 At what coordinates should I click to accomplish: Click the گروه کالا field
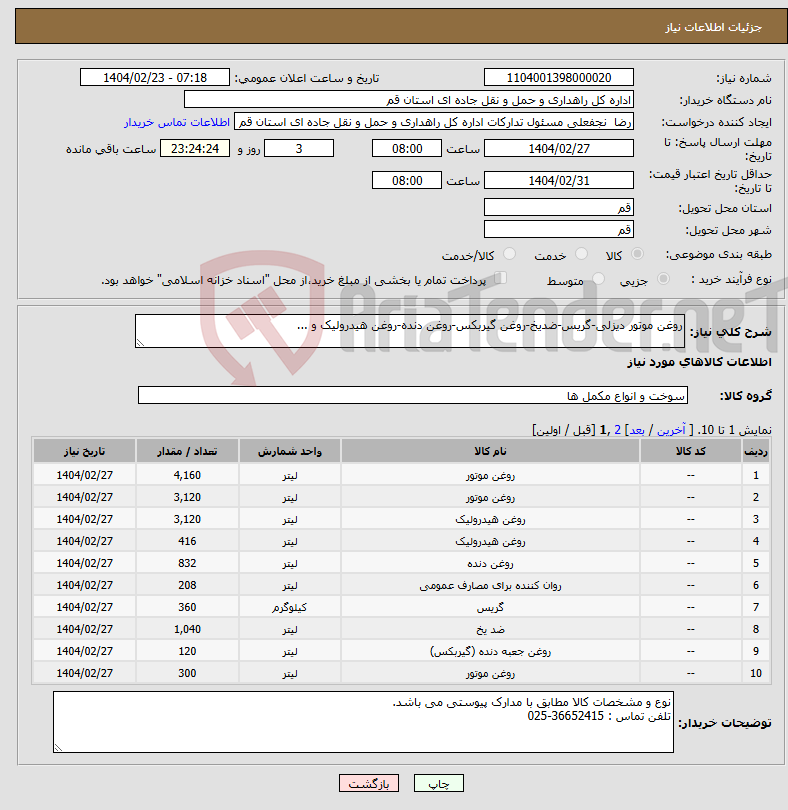coord(412,396)
